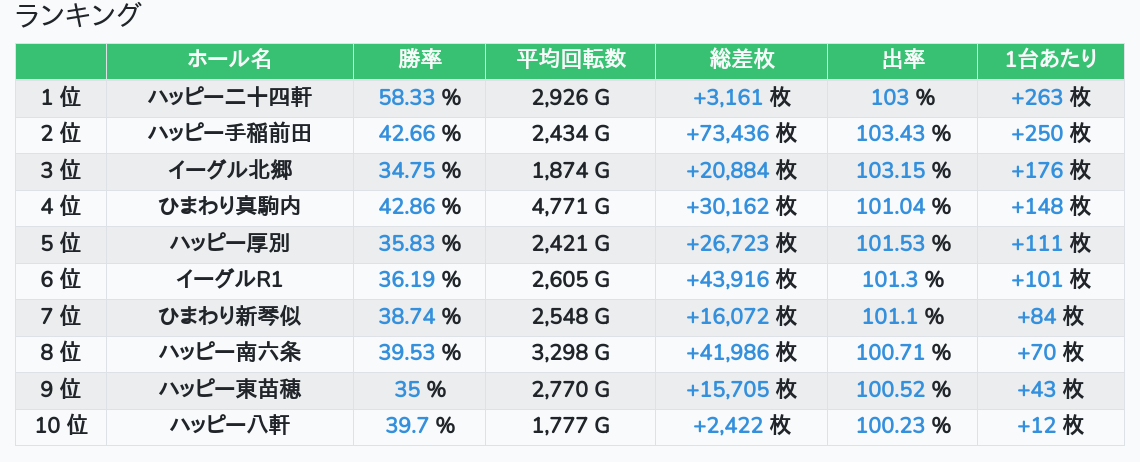Viewport: 1140px width, 462px height.
Task: Click the 平均回転数 column header
Action: (570, 60)
